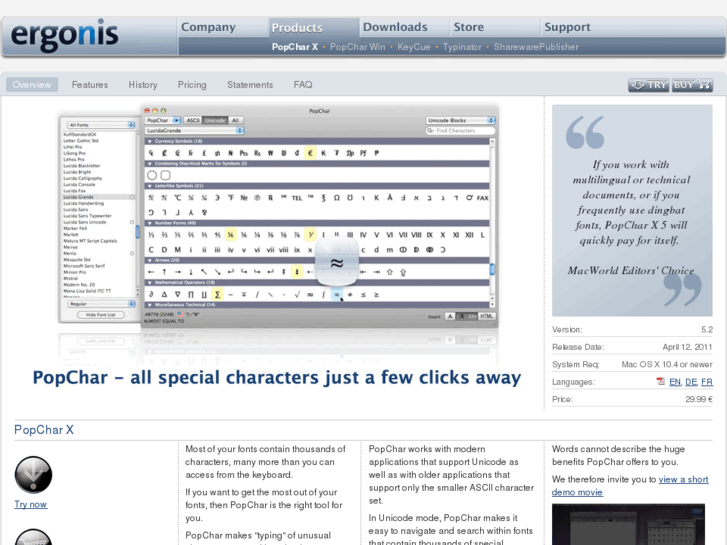Click the magnified almost-equal character preview
The image size is (727, 545).
pos(337,263)
